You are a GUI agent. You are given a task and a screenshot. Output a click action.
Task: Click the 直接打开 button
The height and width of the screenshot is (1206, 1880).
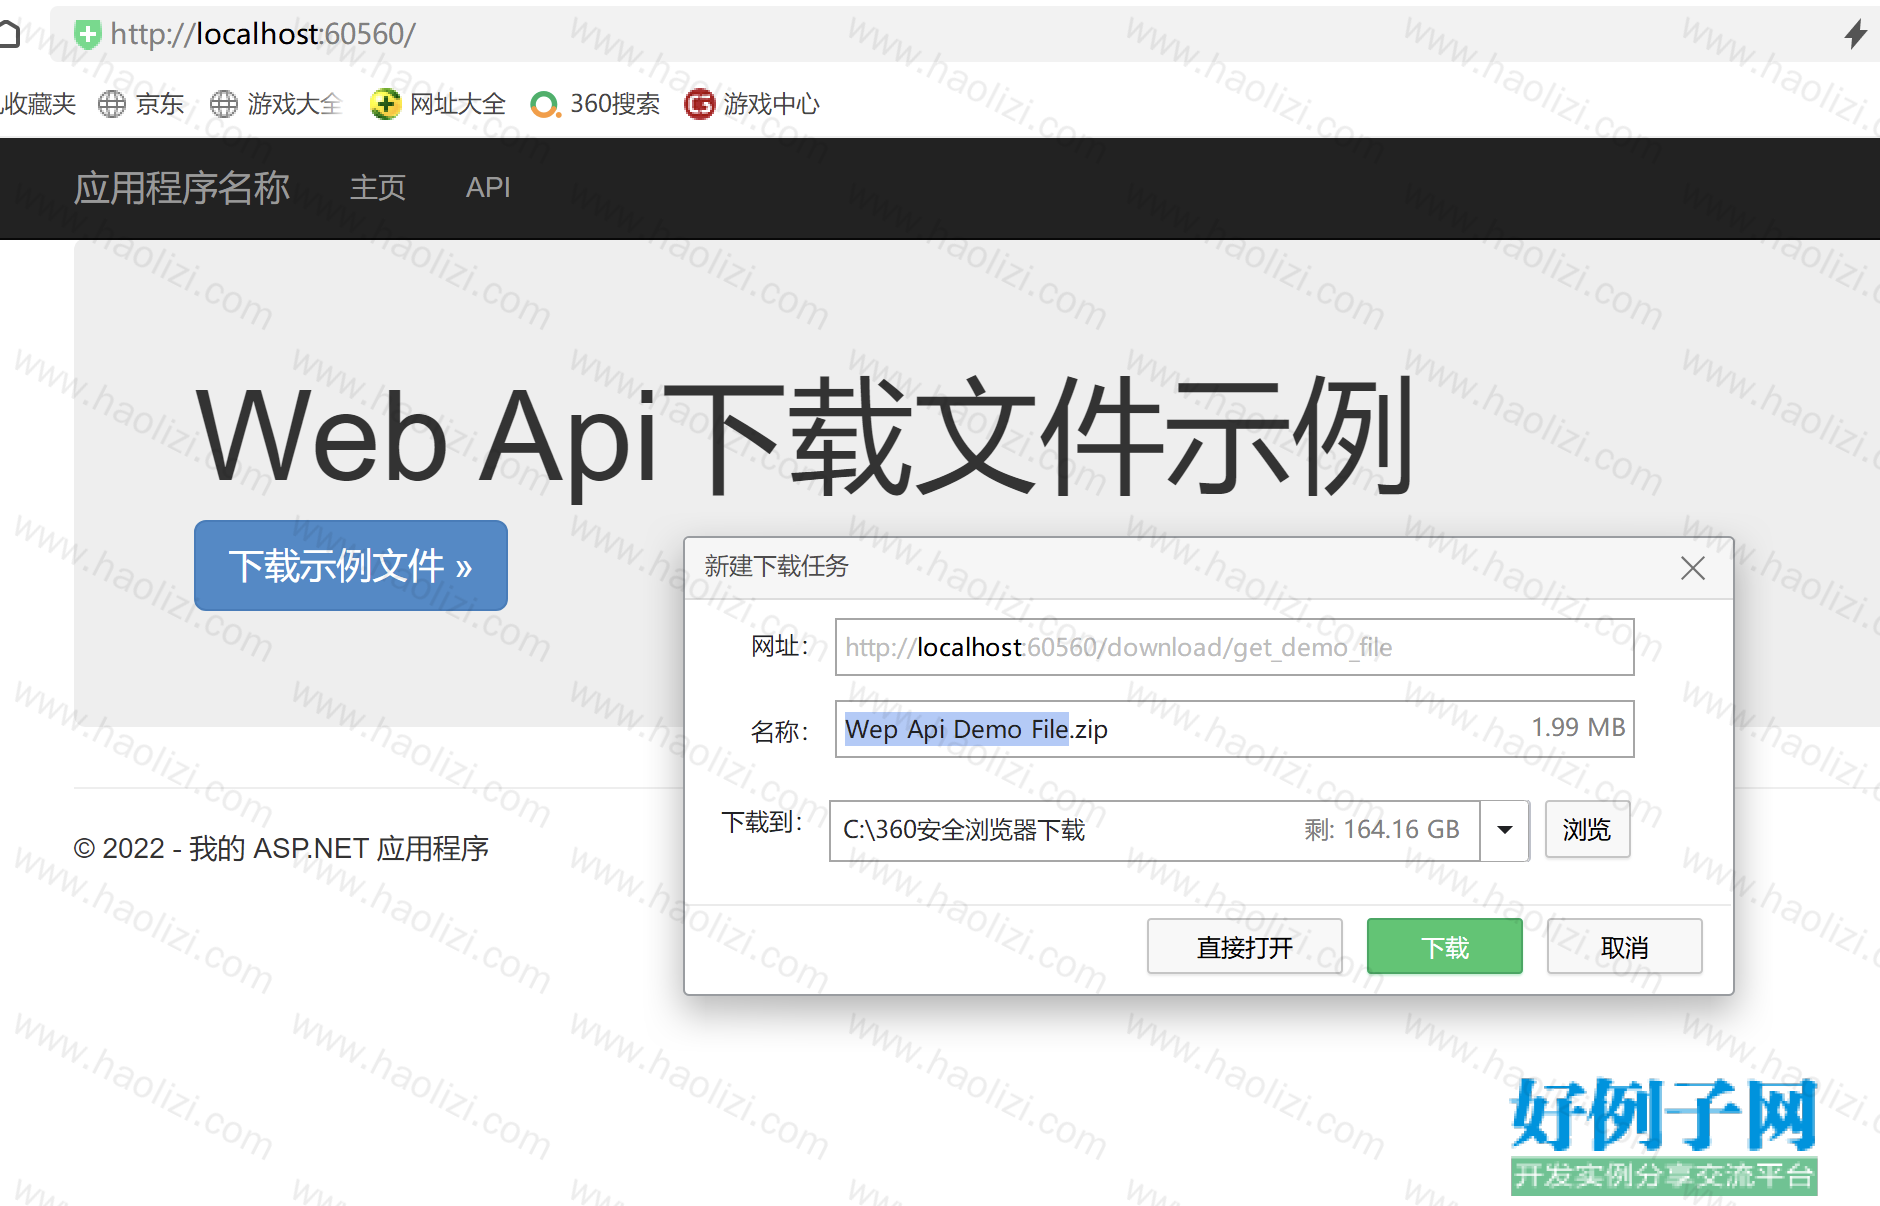click(x=1244, y=946)
